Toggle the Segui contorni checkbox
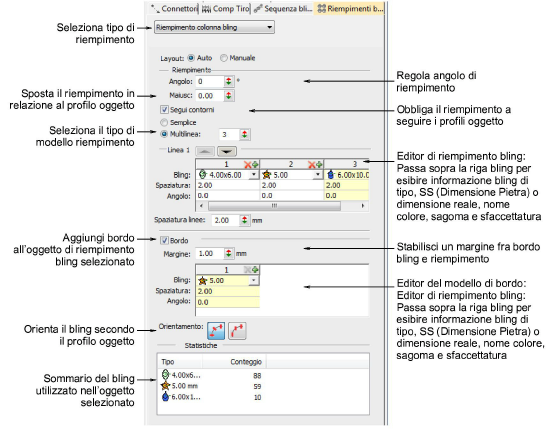550x437 pixels. pyautogui.click(x=164, y=110)
